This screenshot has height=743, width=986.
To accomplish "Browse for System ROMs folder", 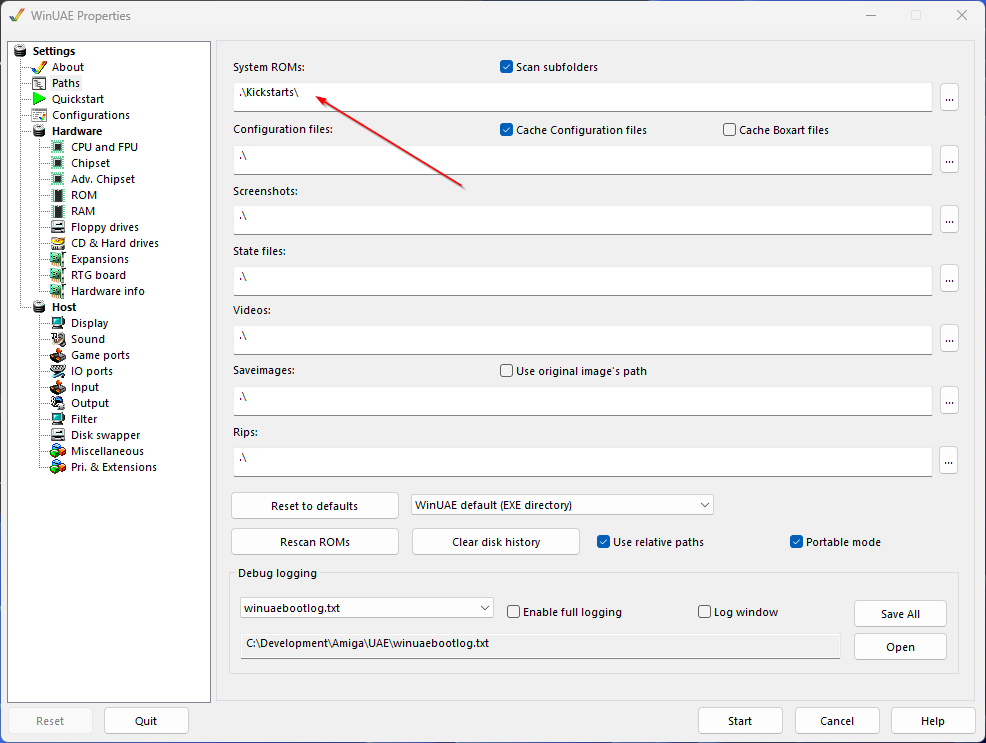I will 950,97.
